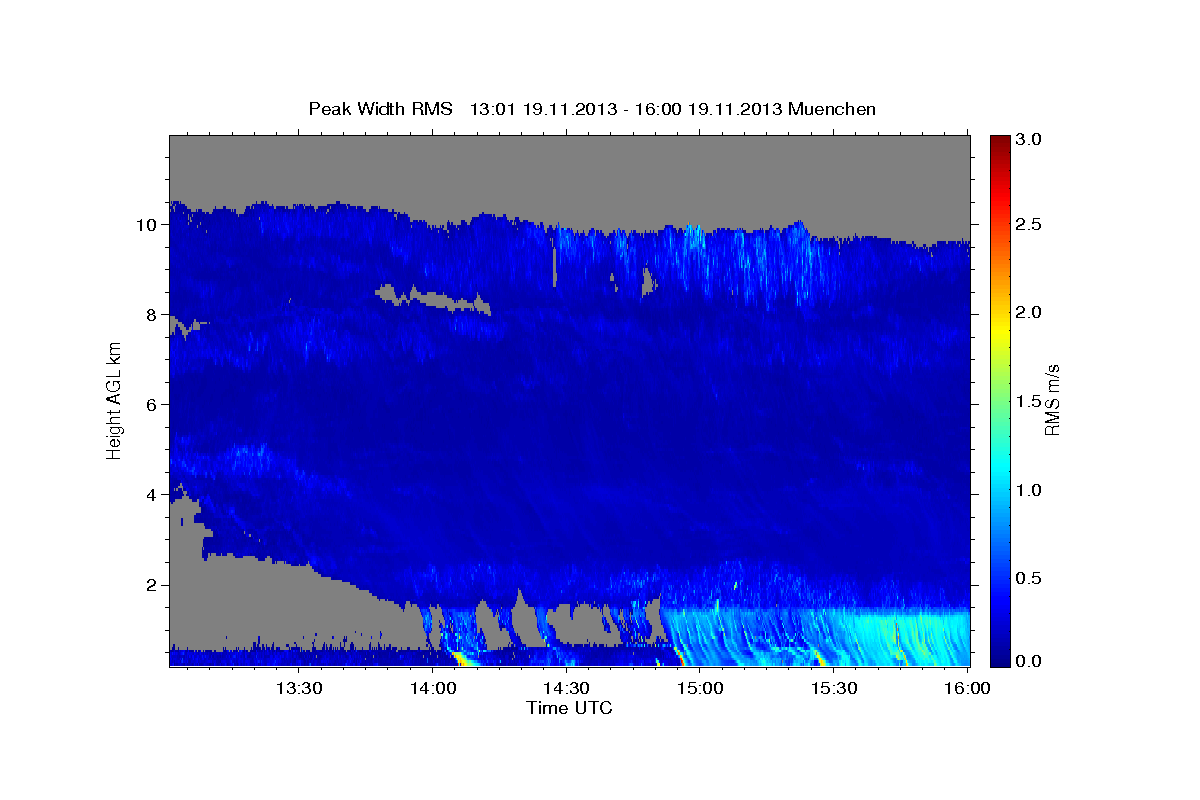Screen dimensions: 1200x800
Task: Click the 'RMS m/s' colorbar label
Action: [x=1052, y=401]
